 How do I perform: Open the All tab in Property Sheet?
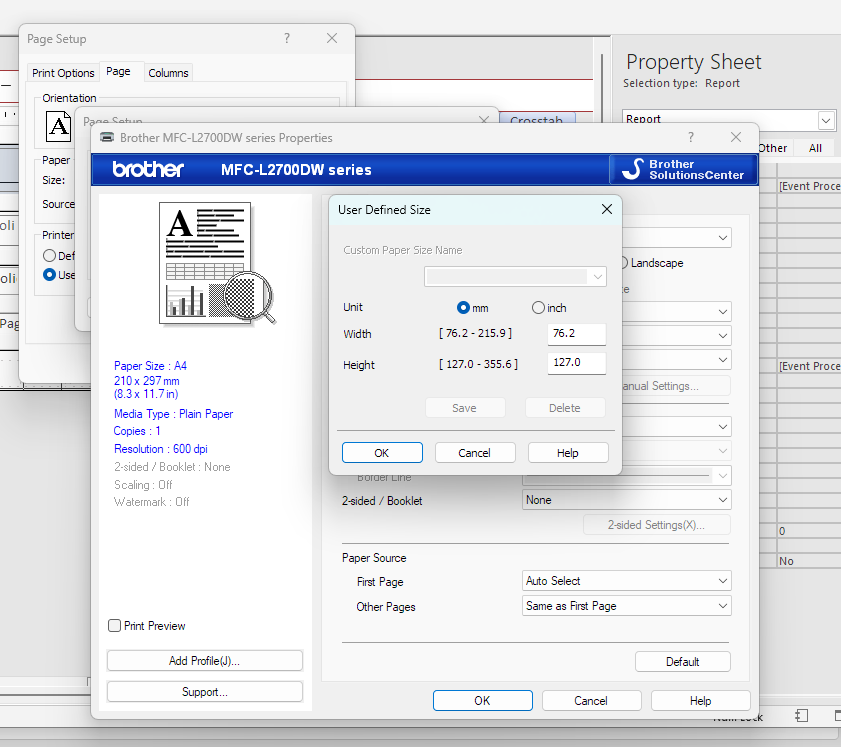(815, 148)
